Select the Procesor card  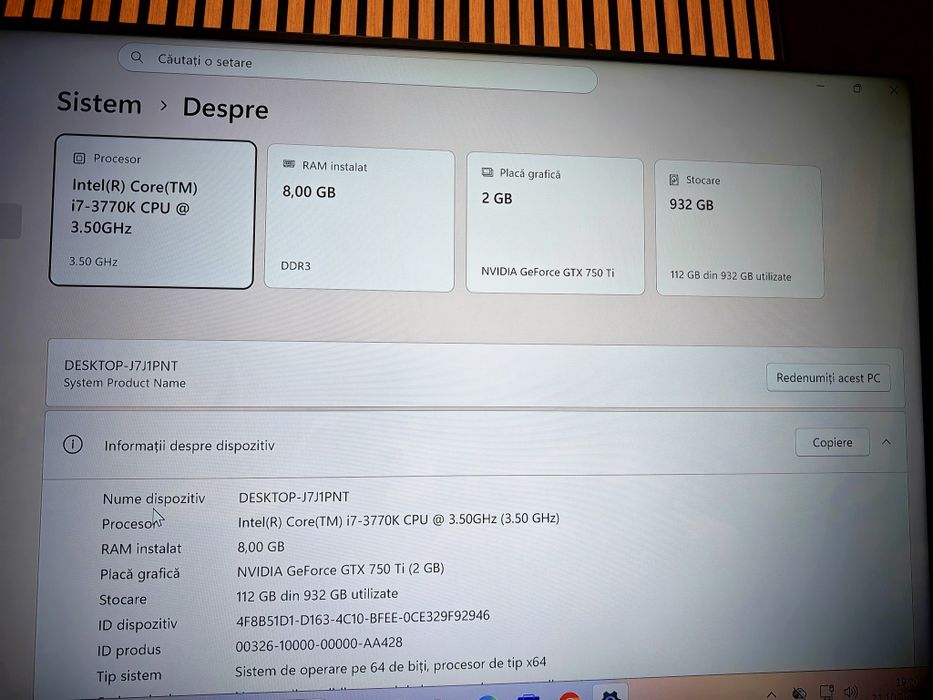152,212
